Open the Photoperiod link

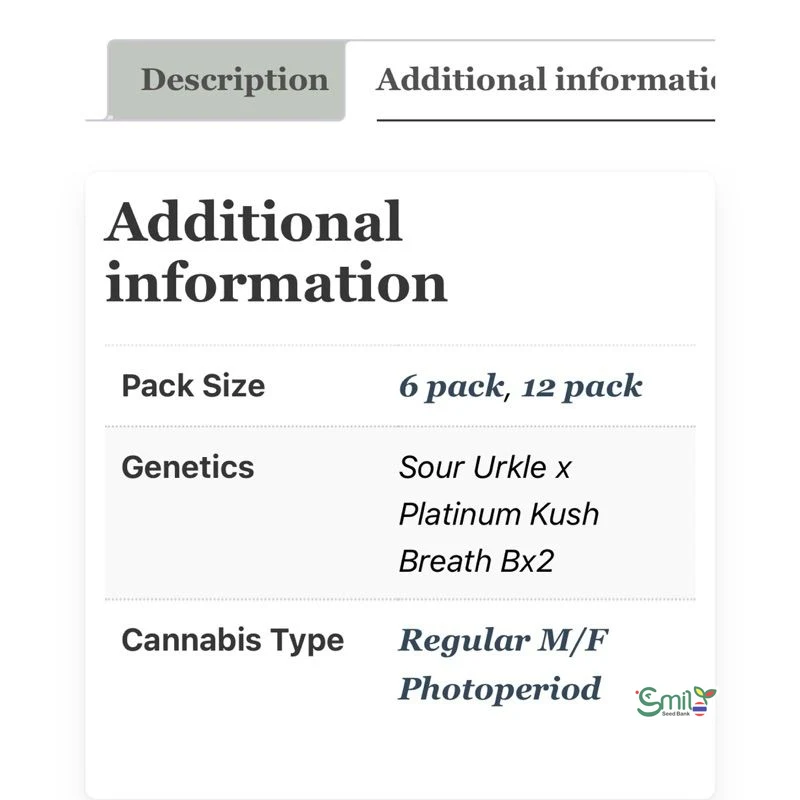pos(499,689)
